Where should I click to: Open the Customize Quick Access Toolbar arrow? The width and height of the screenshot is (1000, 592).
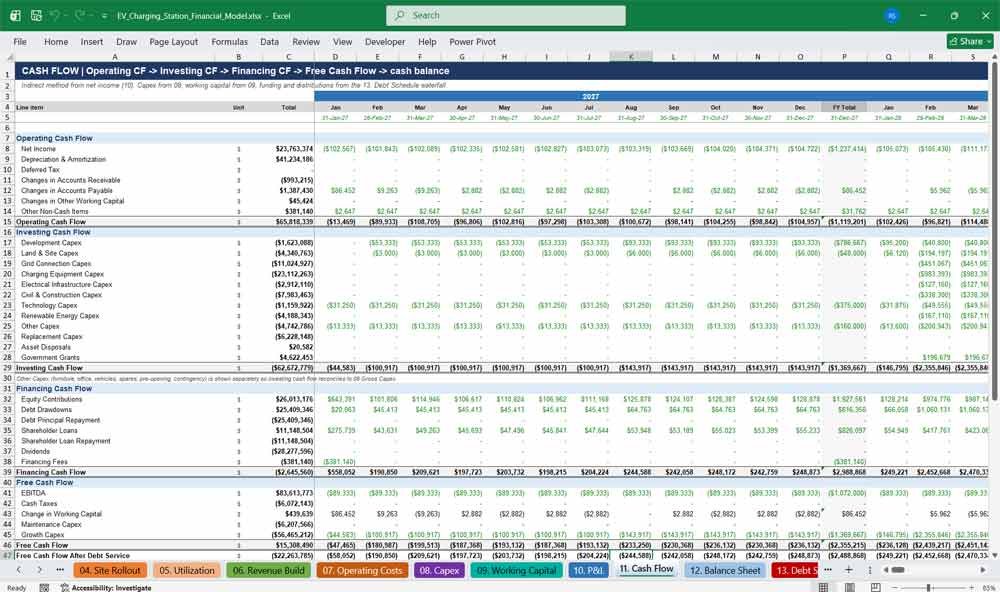pos(104,16)
